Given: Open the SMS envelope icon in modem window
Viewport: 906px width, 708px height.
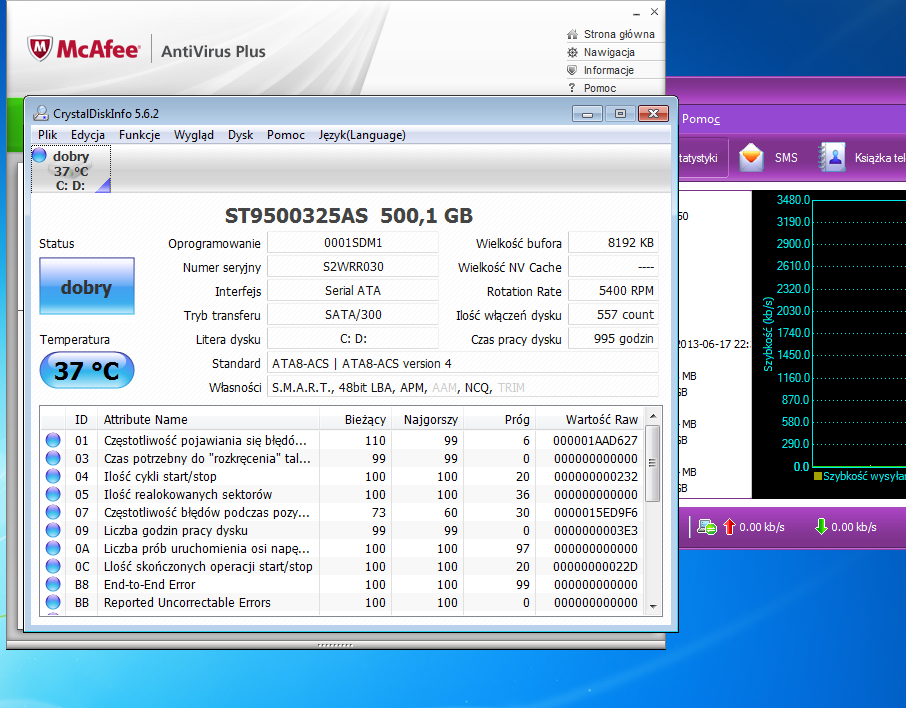Looking at the screenshot, I should (x=751, y=157).
